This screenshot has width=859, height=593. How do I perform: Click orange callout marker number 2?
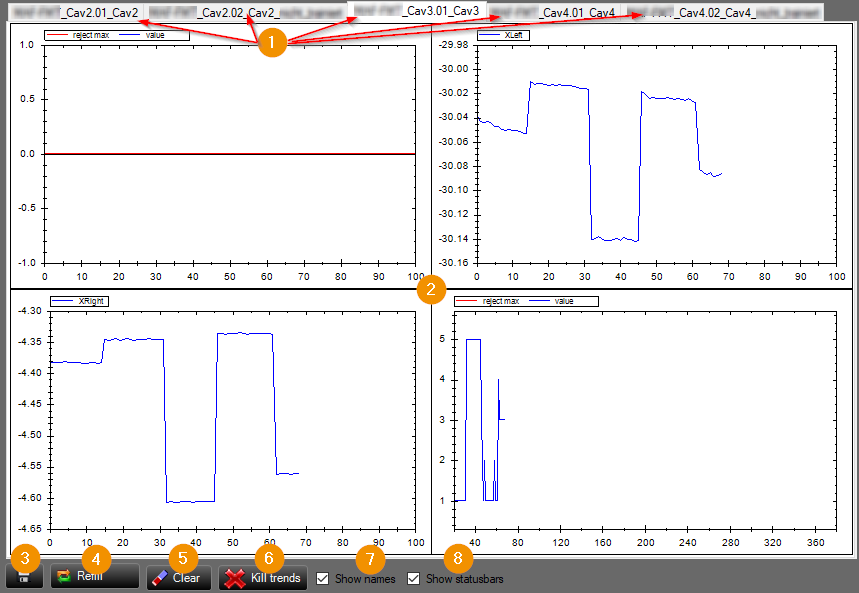point(431,289)
